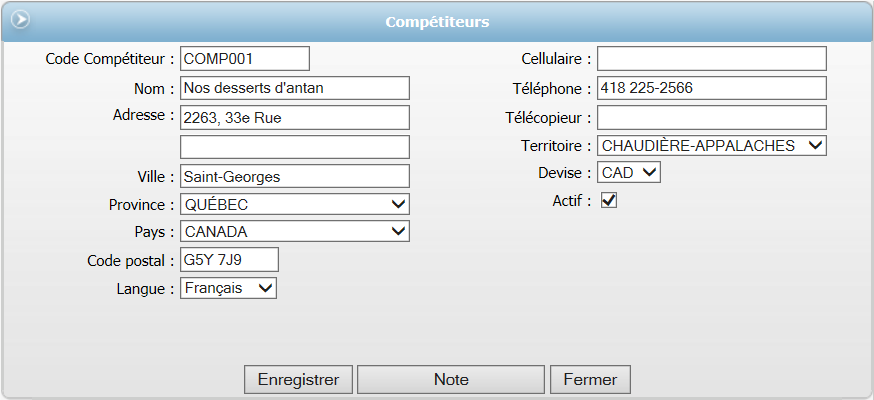This screenshot has width=874, height=400.
Task: Expand the Territoire dropdown CHAUDIÈRE-APPALACHES
Action: pyautogui.click(x=711, y=145)
